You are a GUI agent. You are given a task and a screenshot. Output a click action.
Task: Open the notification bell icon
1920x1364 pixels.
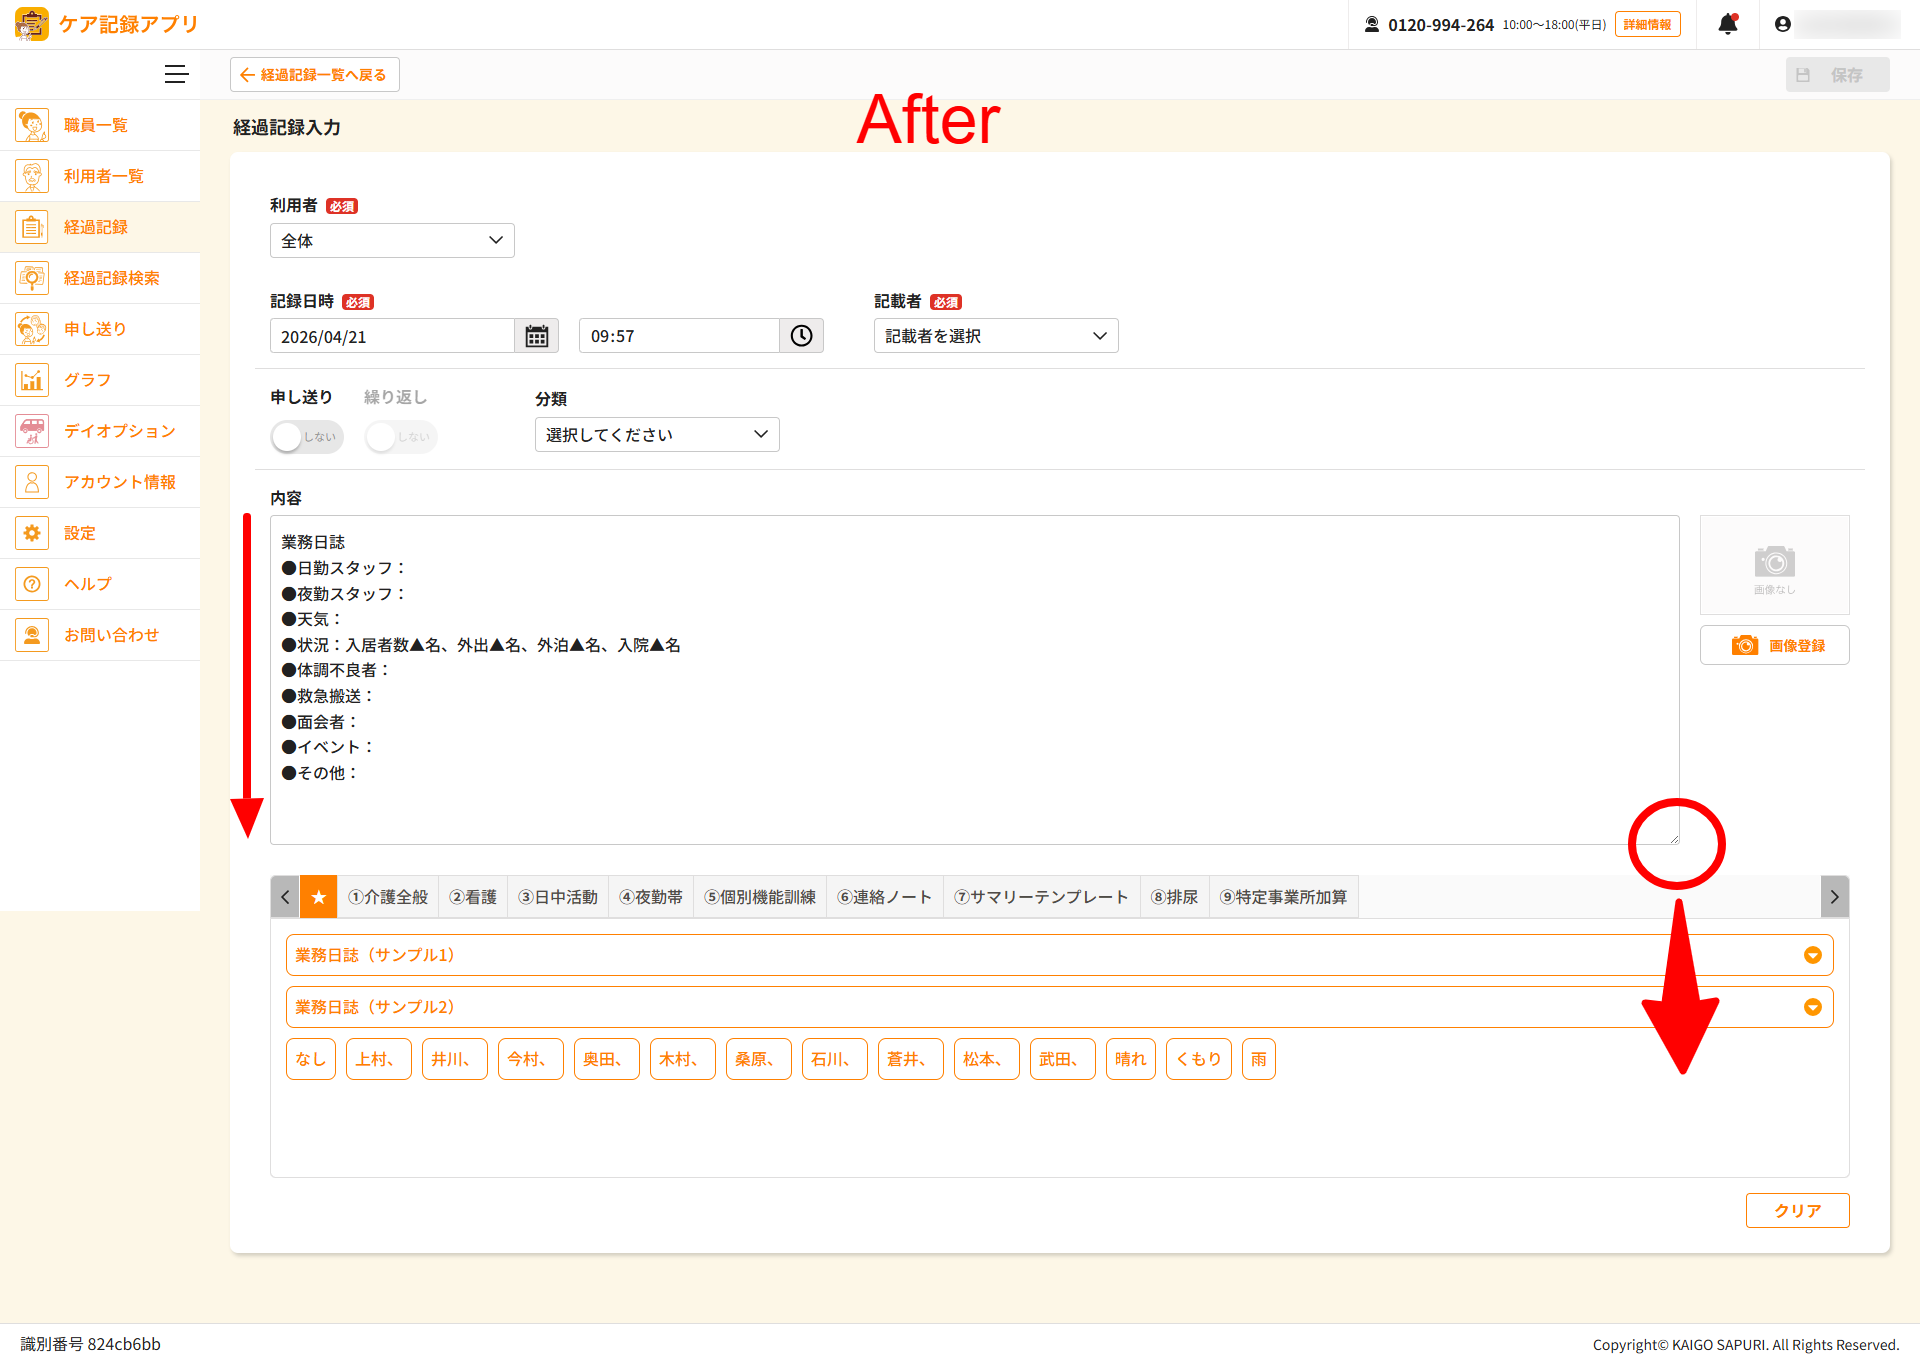point(1727,24)
